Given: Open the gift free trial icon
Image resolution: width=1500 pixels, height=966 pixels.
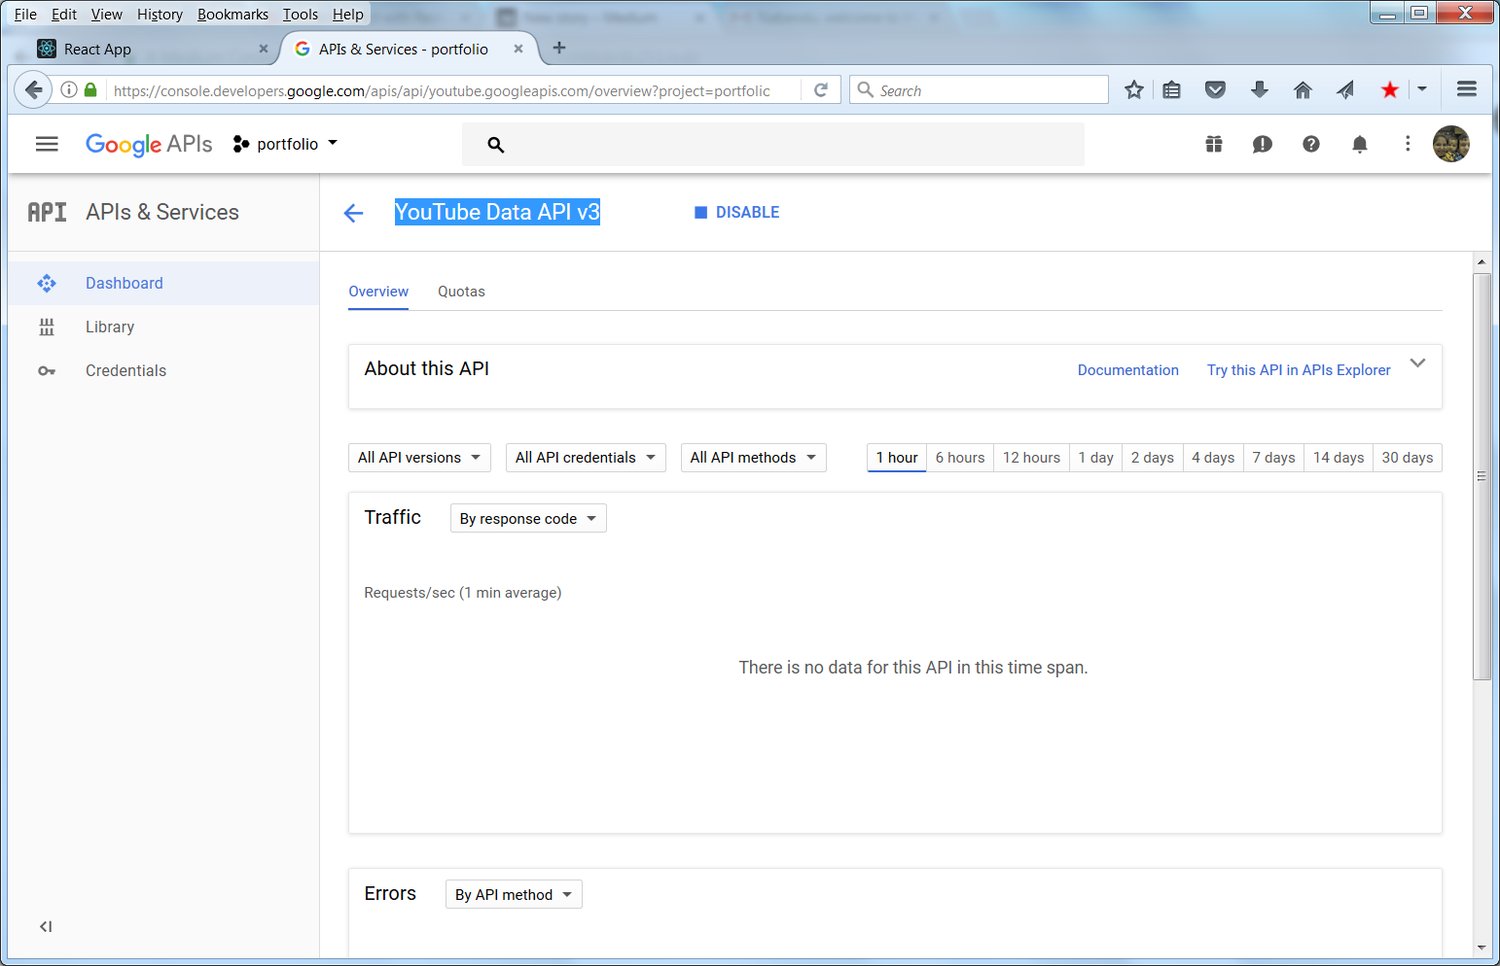Looking at the screenshot, I should pos(1214,144).
